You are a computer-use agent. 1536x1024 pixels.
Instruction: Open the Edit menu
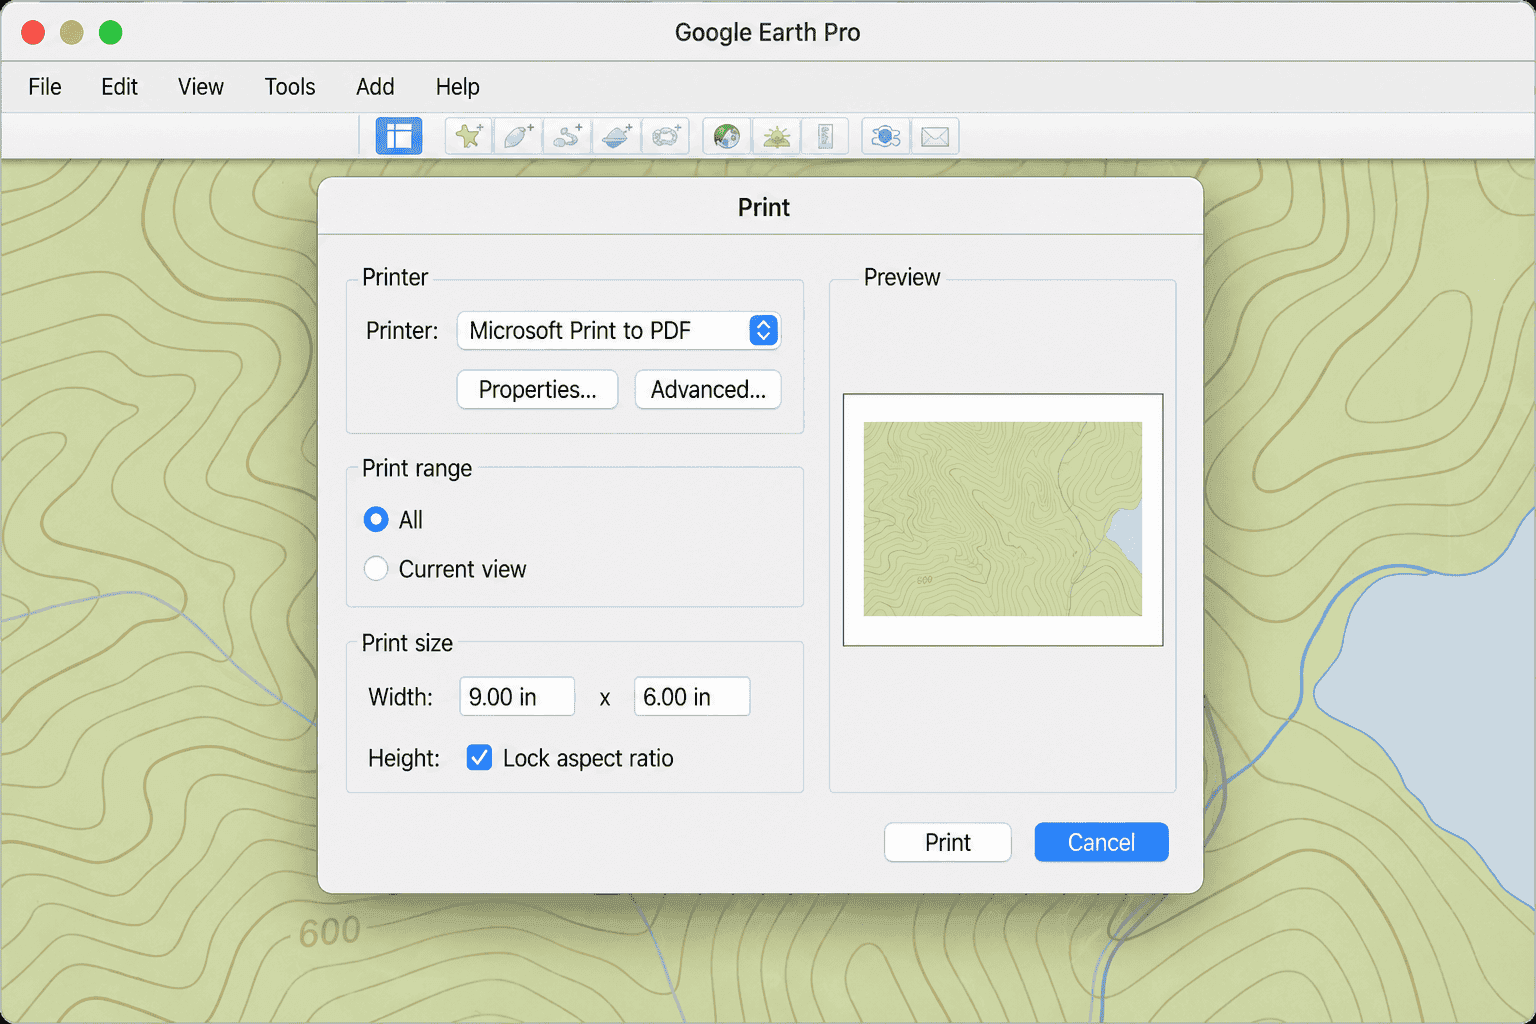[x=119, y=87]
